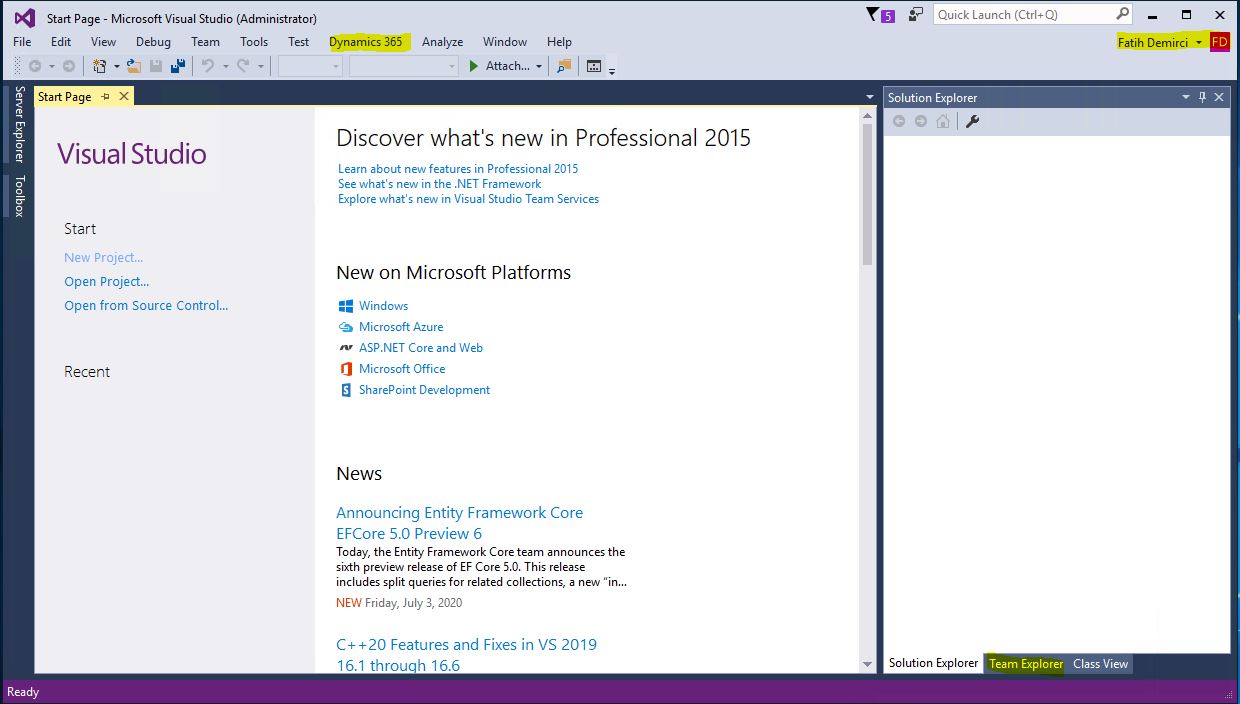
Task: Open the Toolbox side tab
Action: (x=18, y=196)
